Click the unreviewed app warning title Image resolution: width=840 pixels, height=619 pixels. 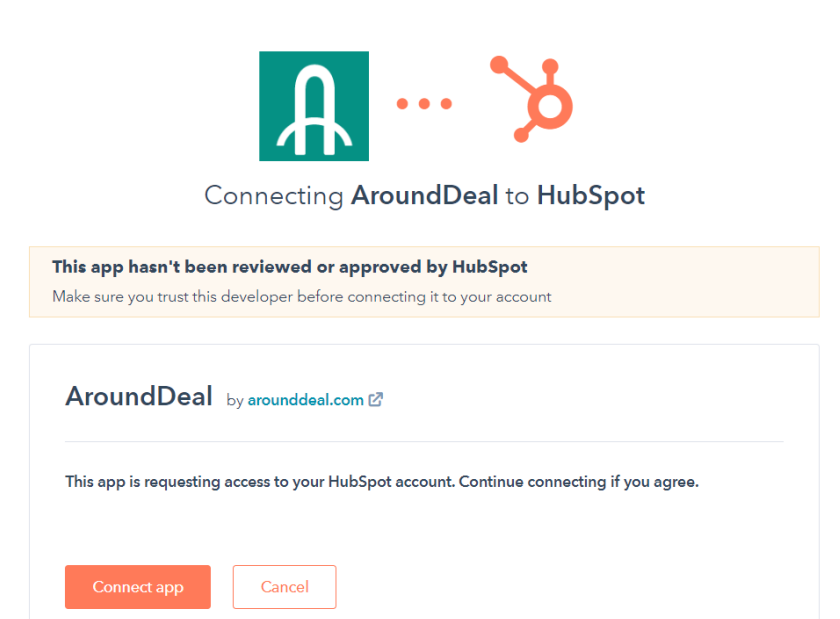pyautogui.click(x=290, y=268)
